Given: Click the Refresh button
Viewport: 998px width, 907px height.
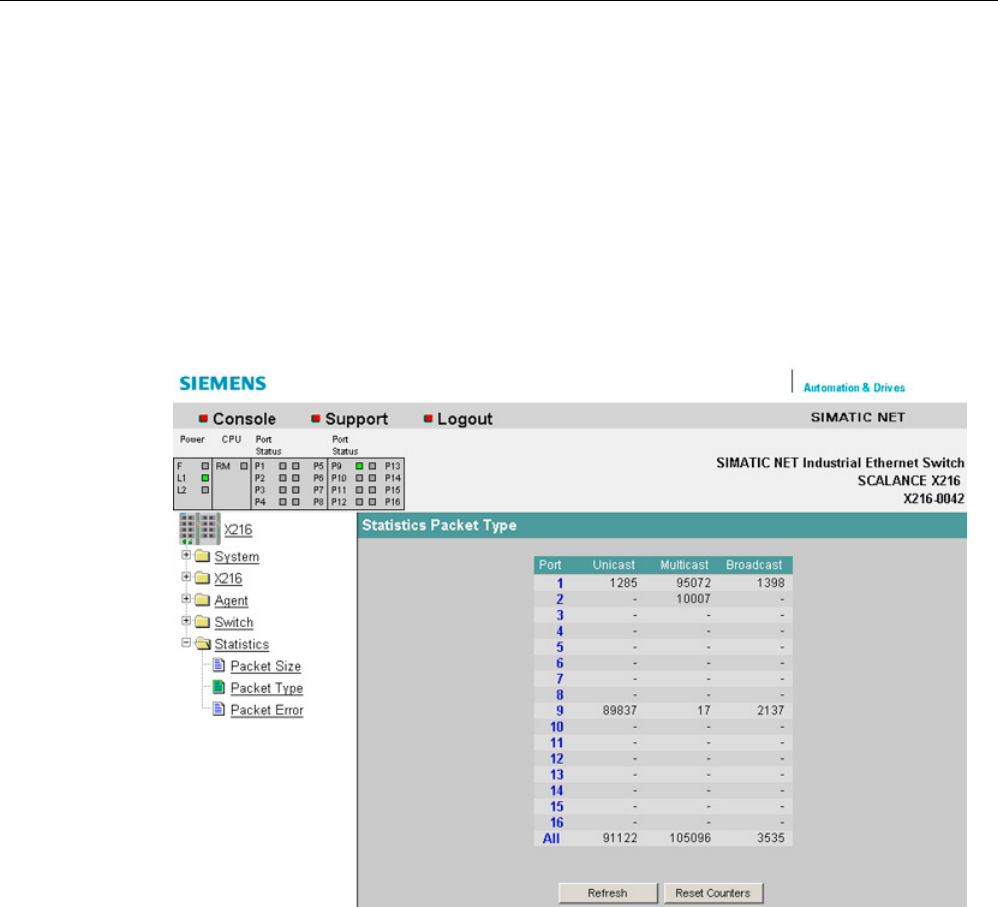Looking at the screenshot, I should [608, 893].
